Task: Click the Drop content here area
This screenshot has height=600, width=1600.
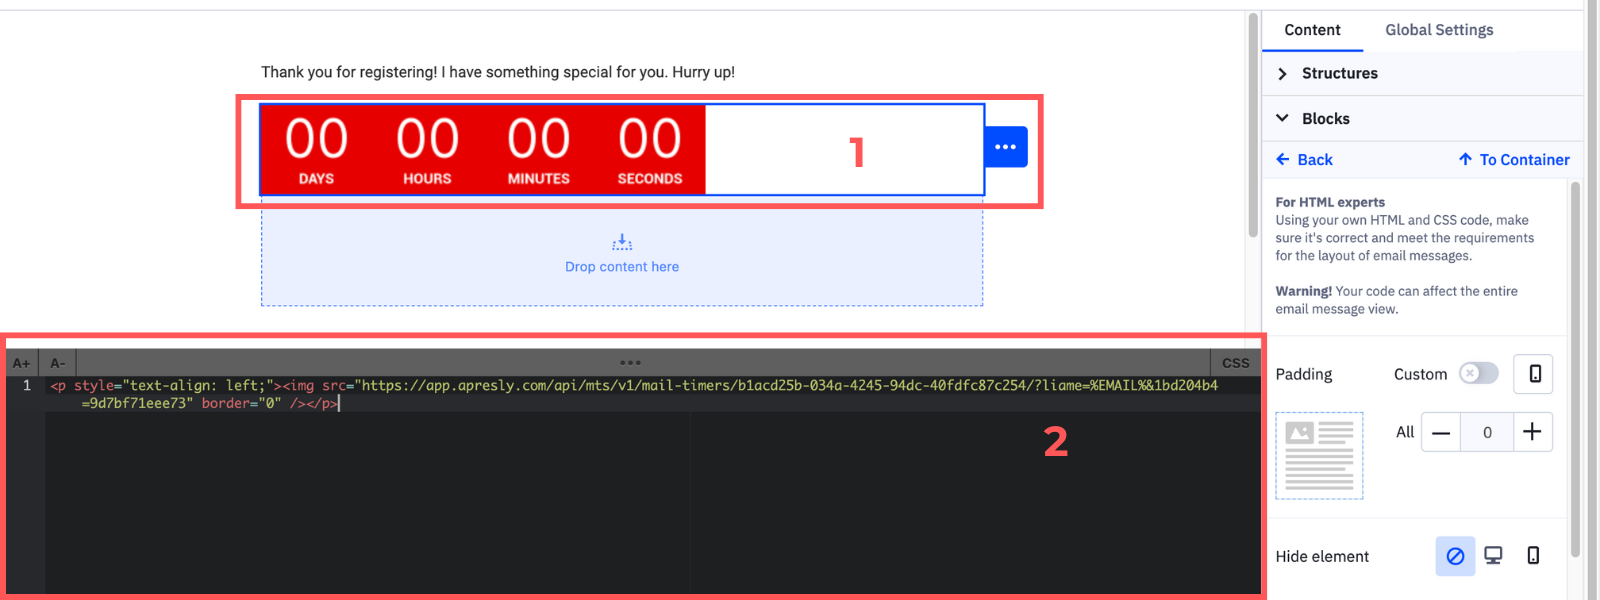Action: pyautogui.click(x=622, y=252)
